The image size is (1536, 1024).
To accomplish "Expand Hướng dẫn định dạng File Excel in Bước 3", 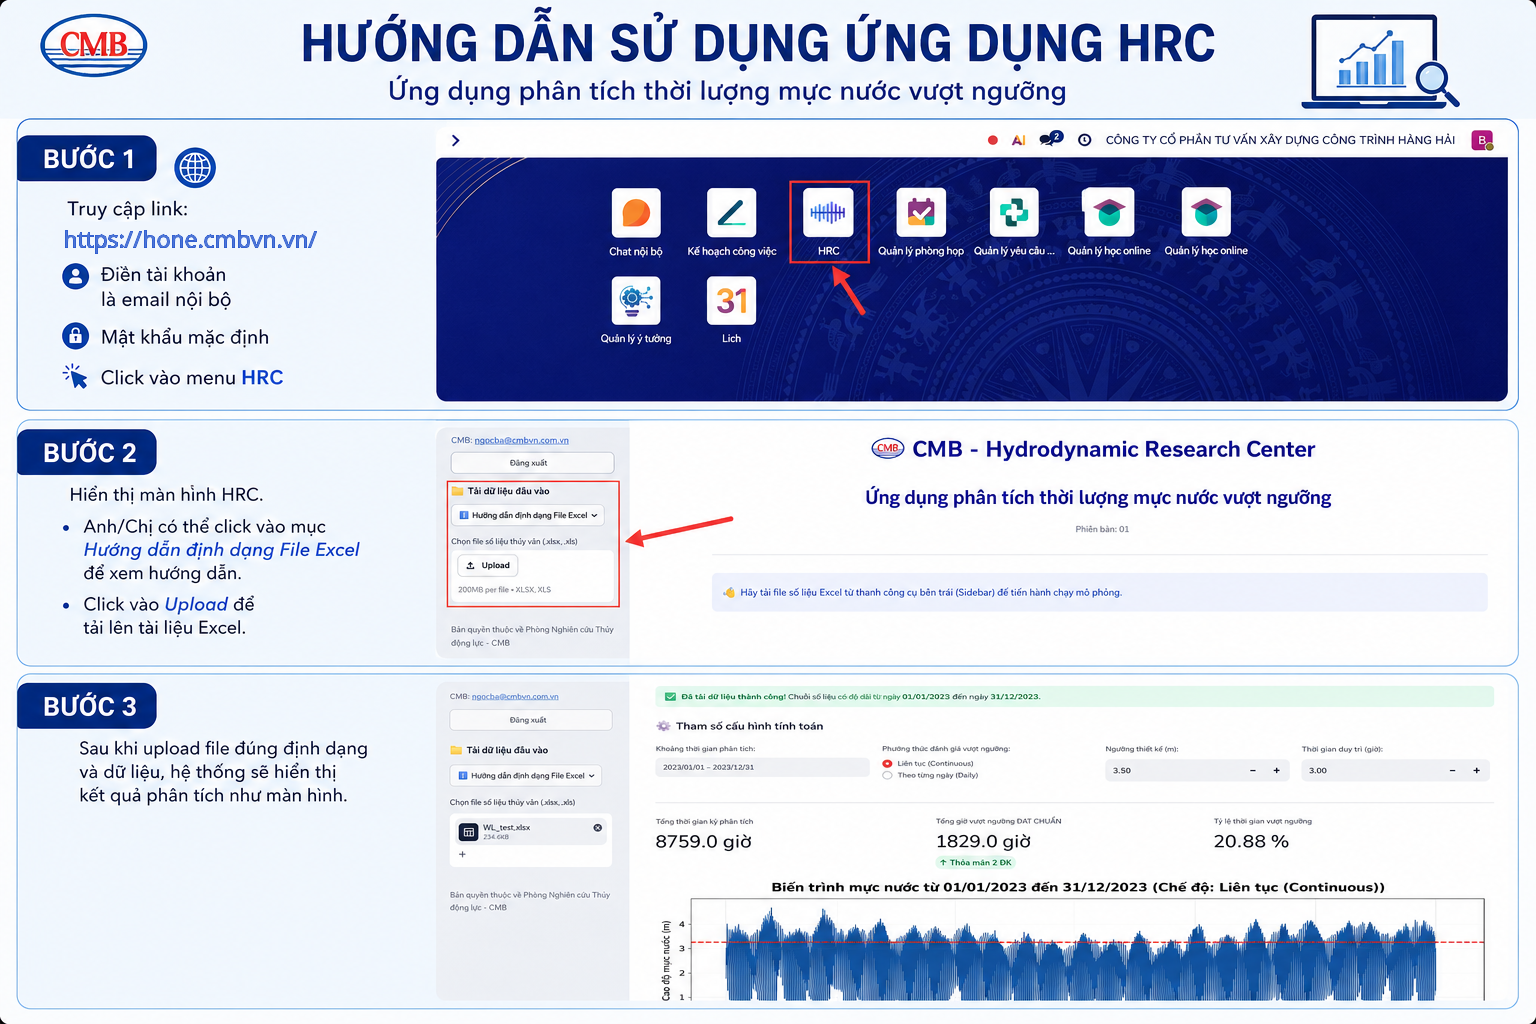I will tap(527, 775).
